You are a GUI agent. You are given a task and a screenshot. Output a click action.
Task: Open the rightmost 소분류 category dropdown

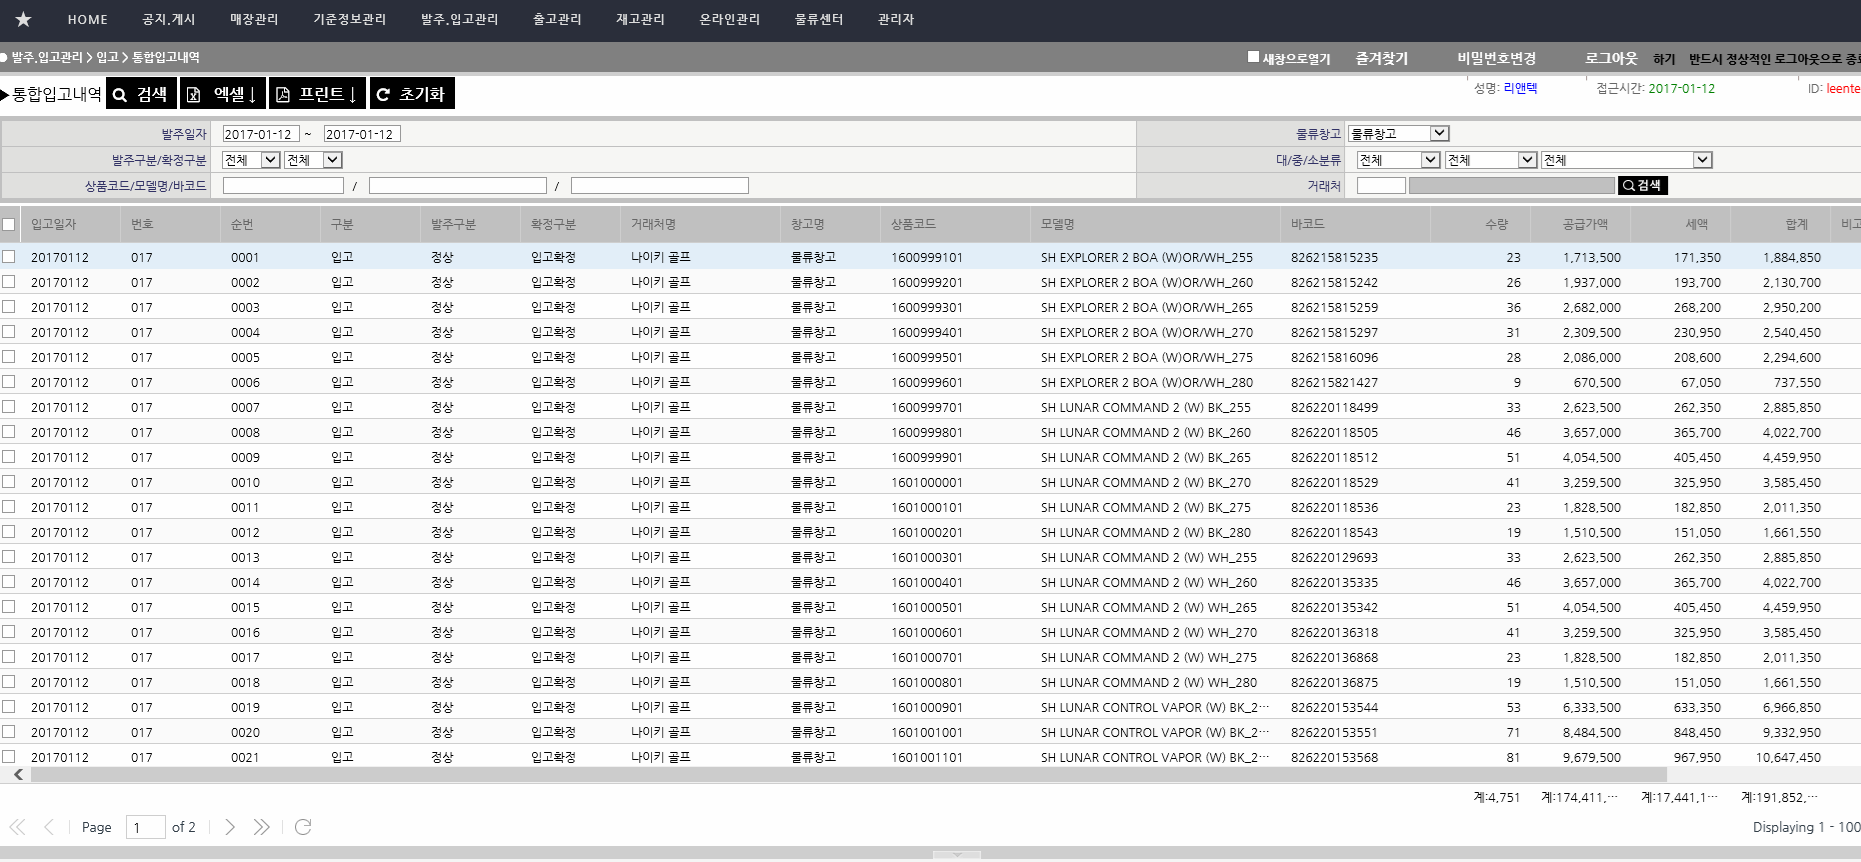tap(1626, 160)
